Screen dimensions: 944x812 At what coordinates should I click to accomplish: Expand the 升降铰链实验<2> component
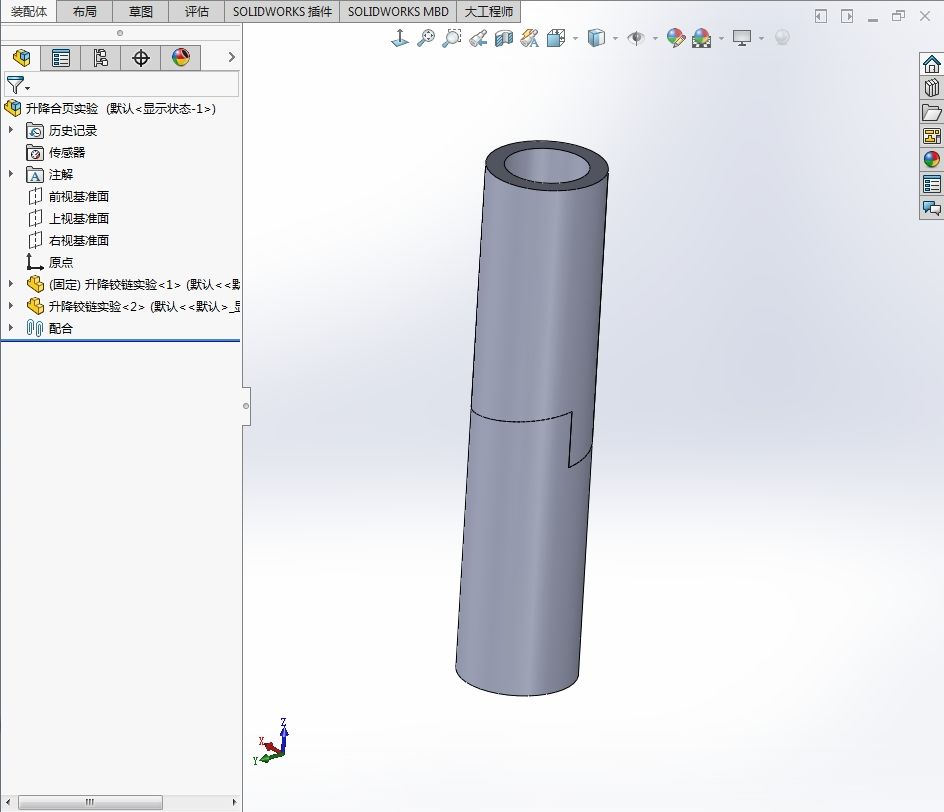(11, 306)
